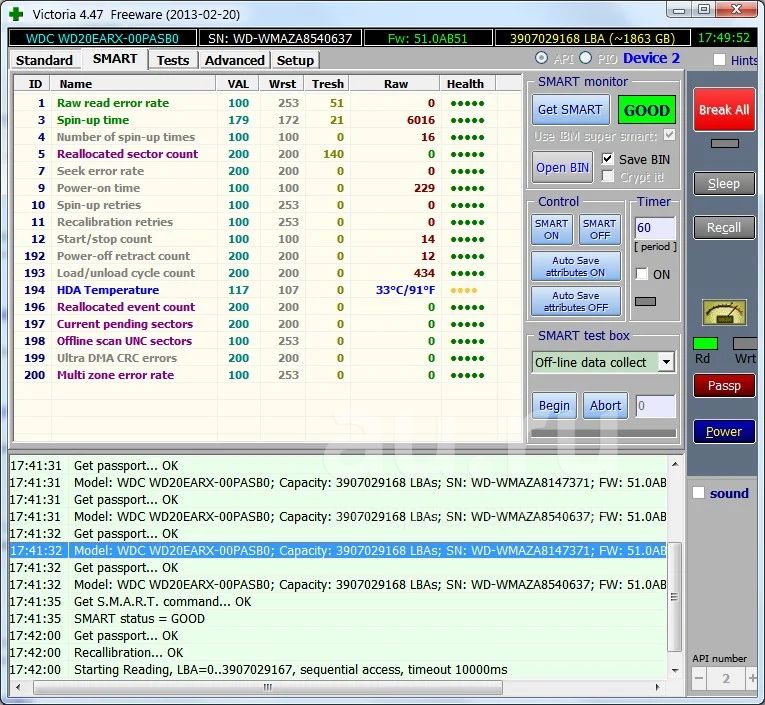
Task: Click the Abort button
Action: tap(605, 406)
